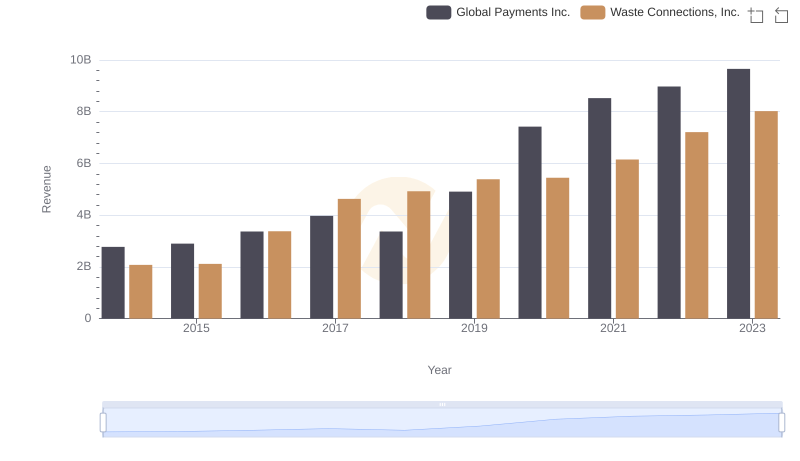Click the 2019 x-axis label
Image resolution: width=800 pixels, height=461 pixels.
[x=474, y=328]
